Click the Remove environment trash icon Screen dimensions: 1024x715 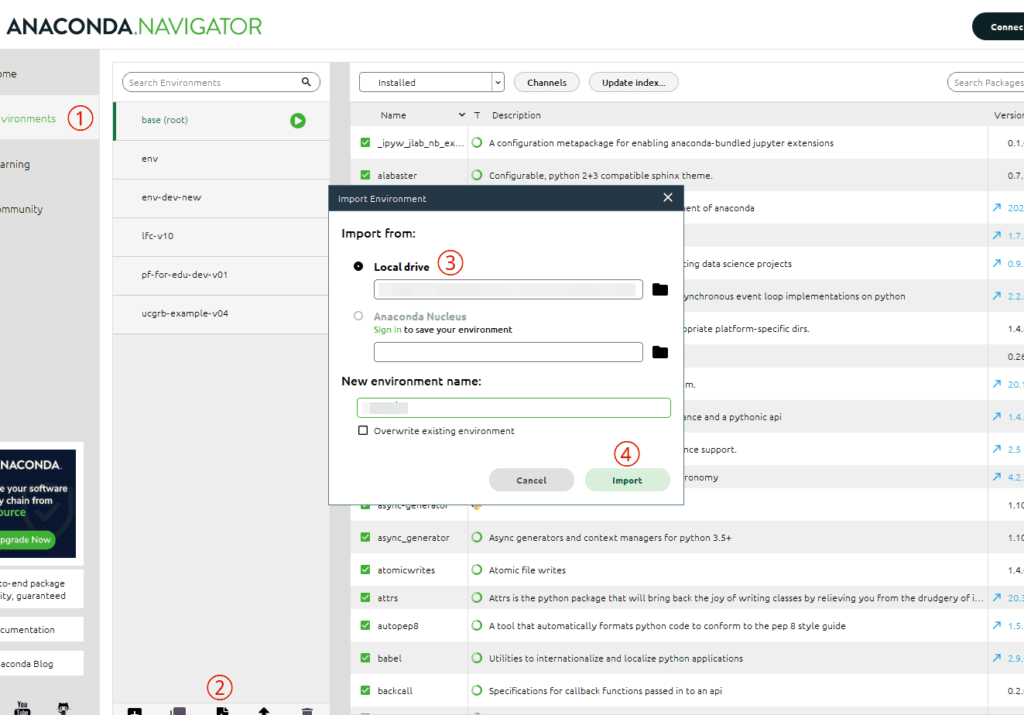[307, 711]
